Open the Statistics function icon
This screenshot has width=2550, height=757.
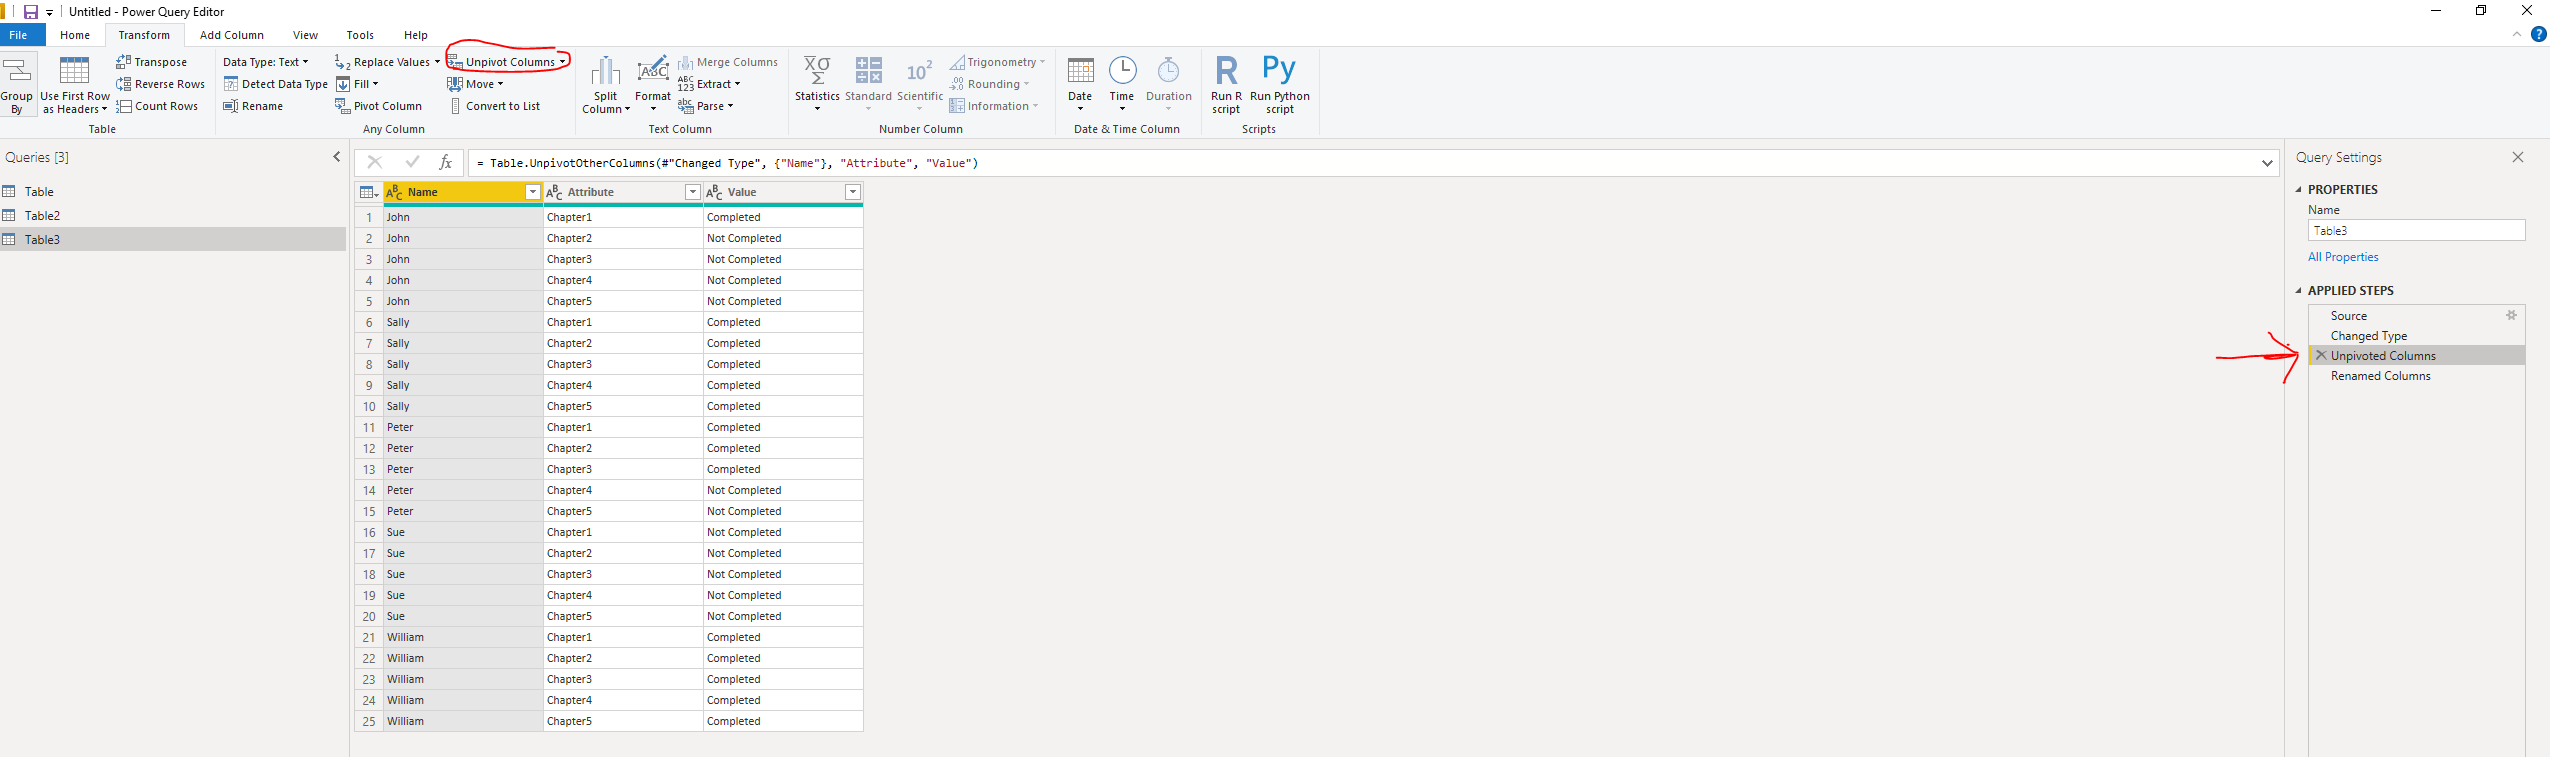pos(817,70)
